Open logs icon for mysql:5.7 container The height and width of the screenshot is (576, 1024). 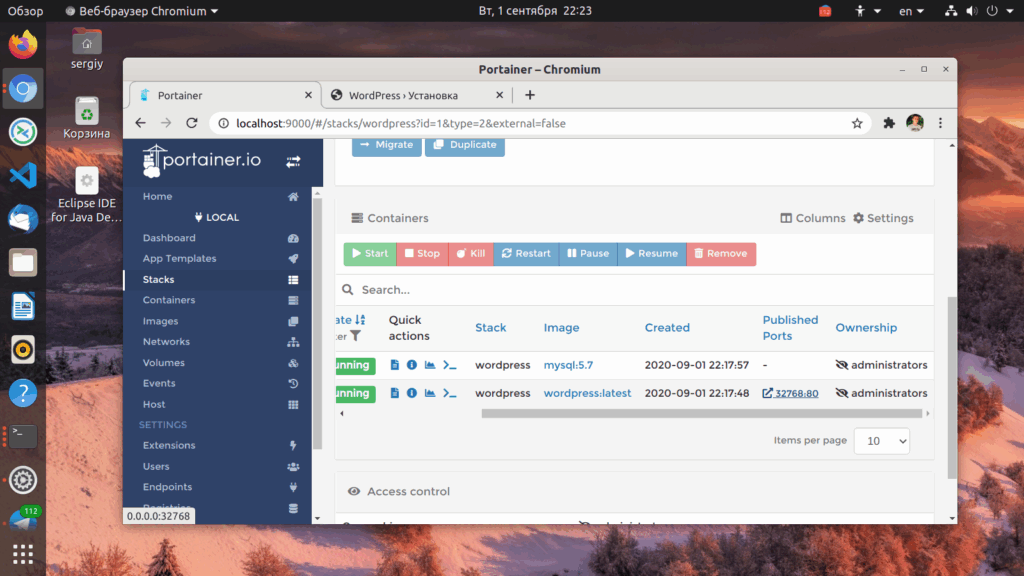[x=394, y=365]
